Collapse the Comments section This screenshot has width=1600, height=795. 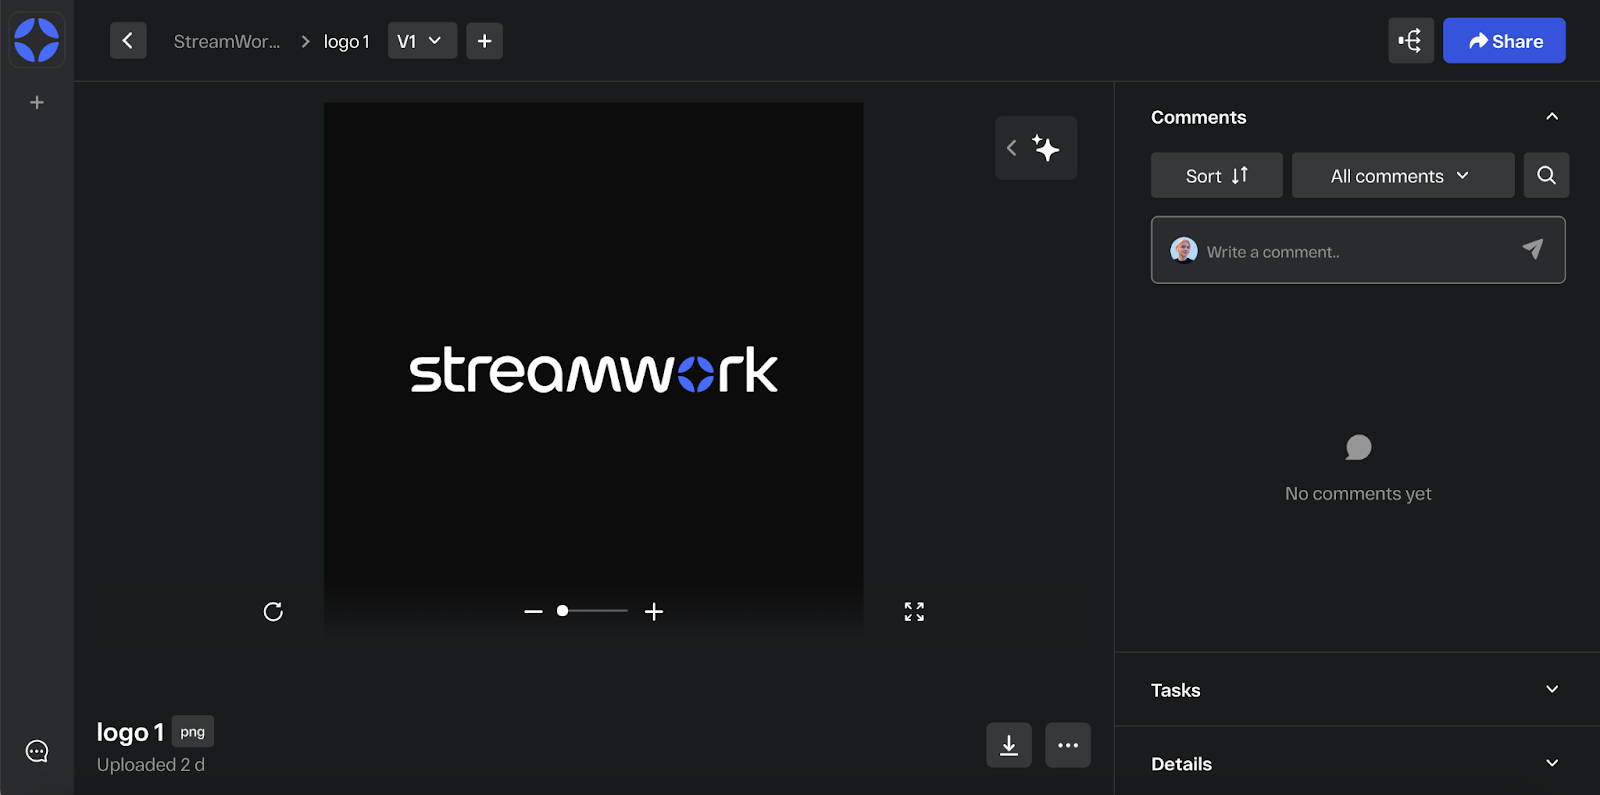coord(1552,117)
